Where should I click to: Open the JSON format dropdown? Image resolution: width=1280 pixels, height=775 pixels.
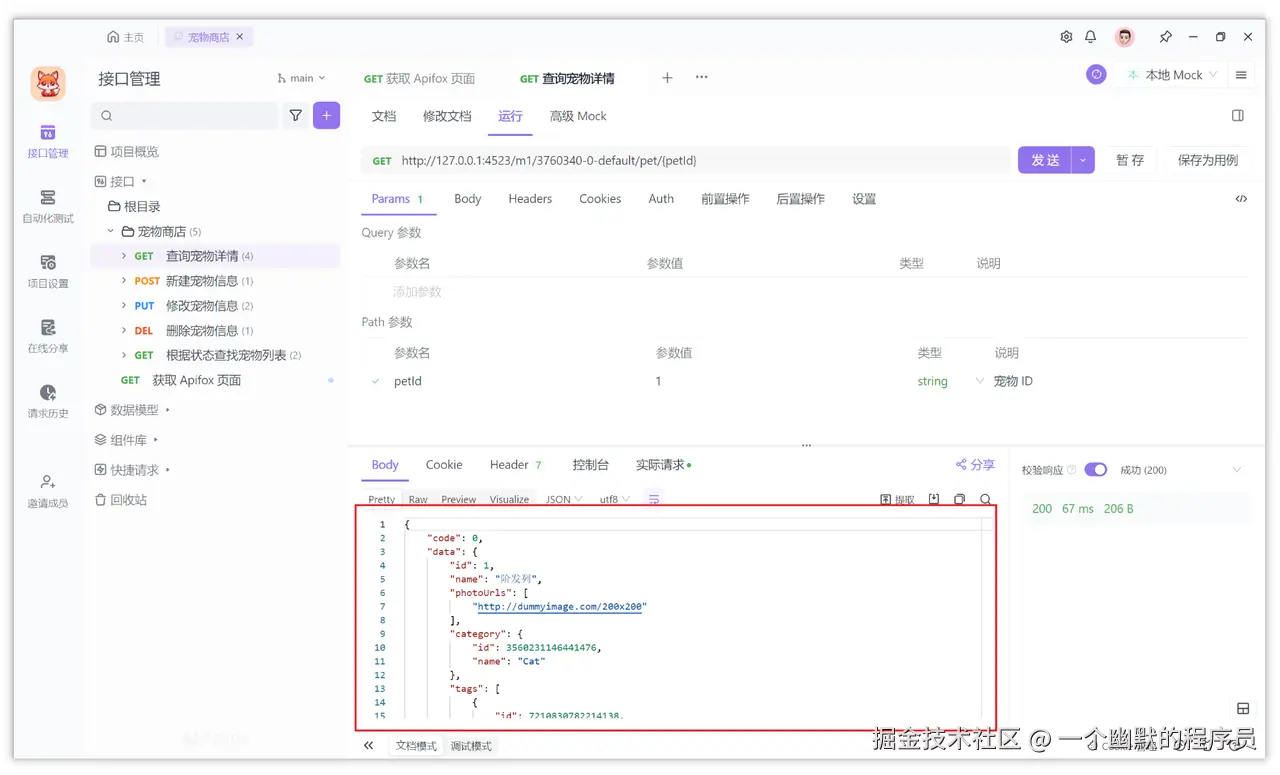click(564, 499)
